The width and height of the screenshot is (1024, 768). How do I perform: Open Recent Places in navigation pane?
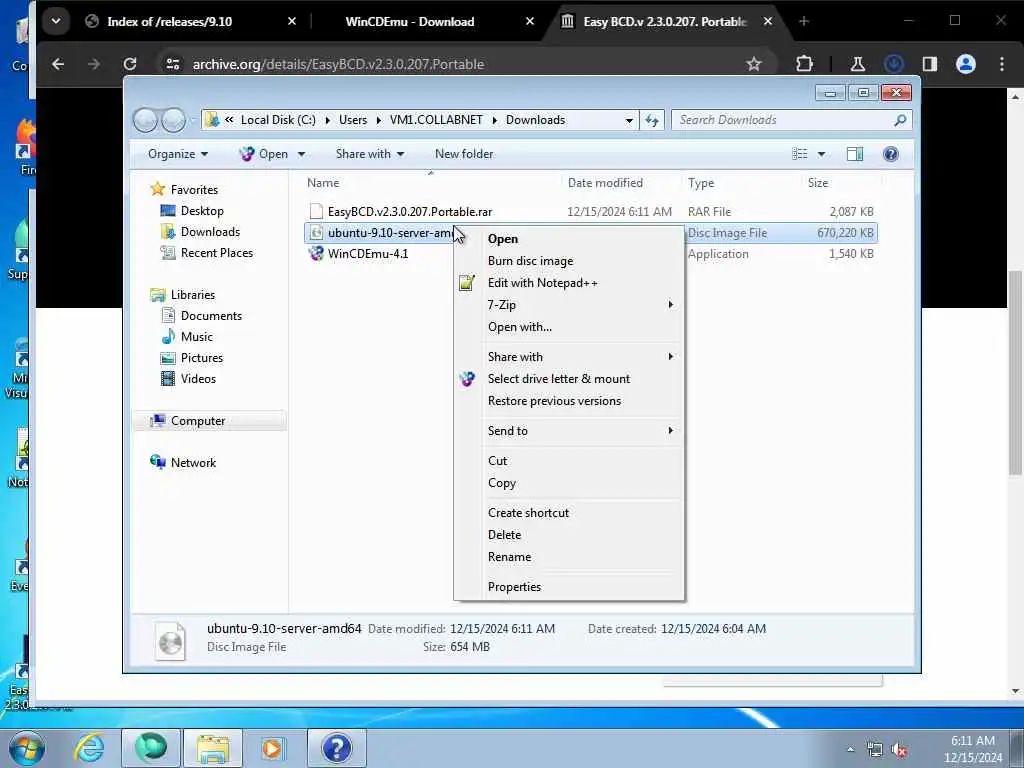(x=217, y=253)
